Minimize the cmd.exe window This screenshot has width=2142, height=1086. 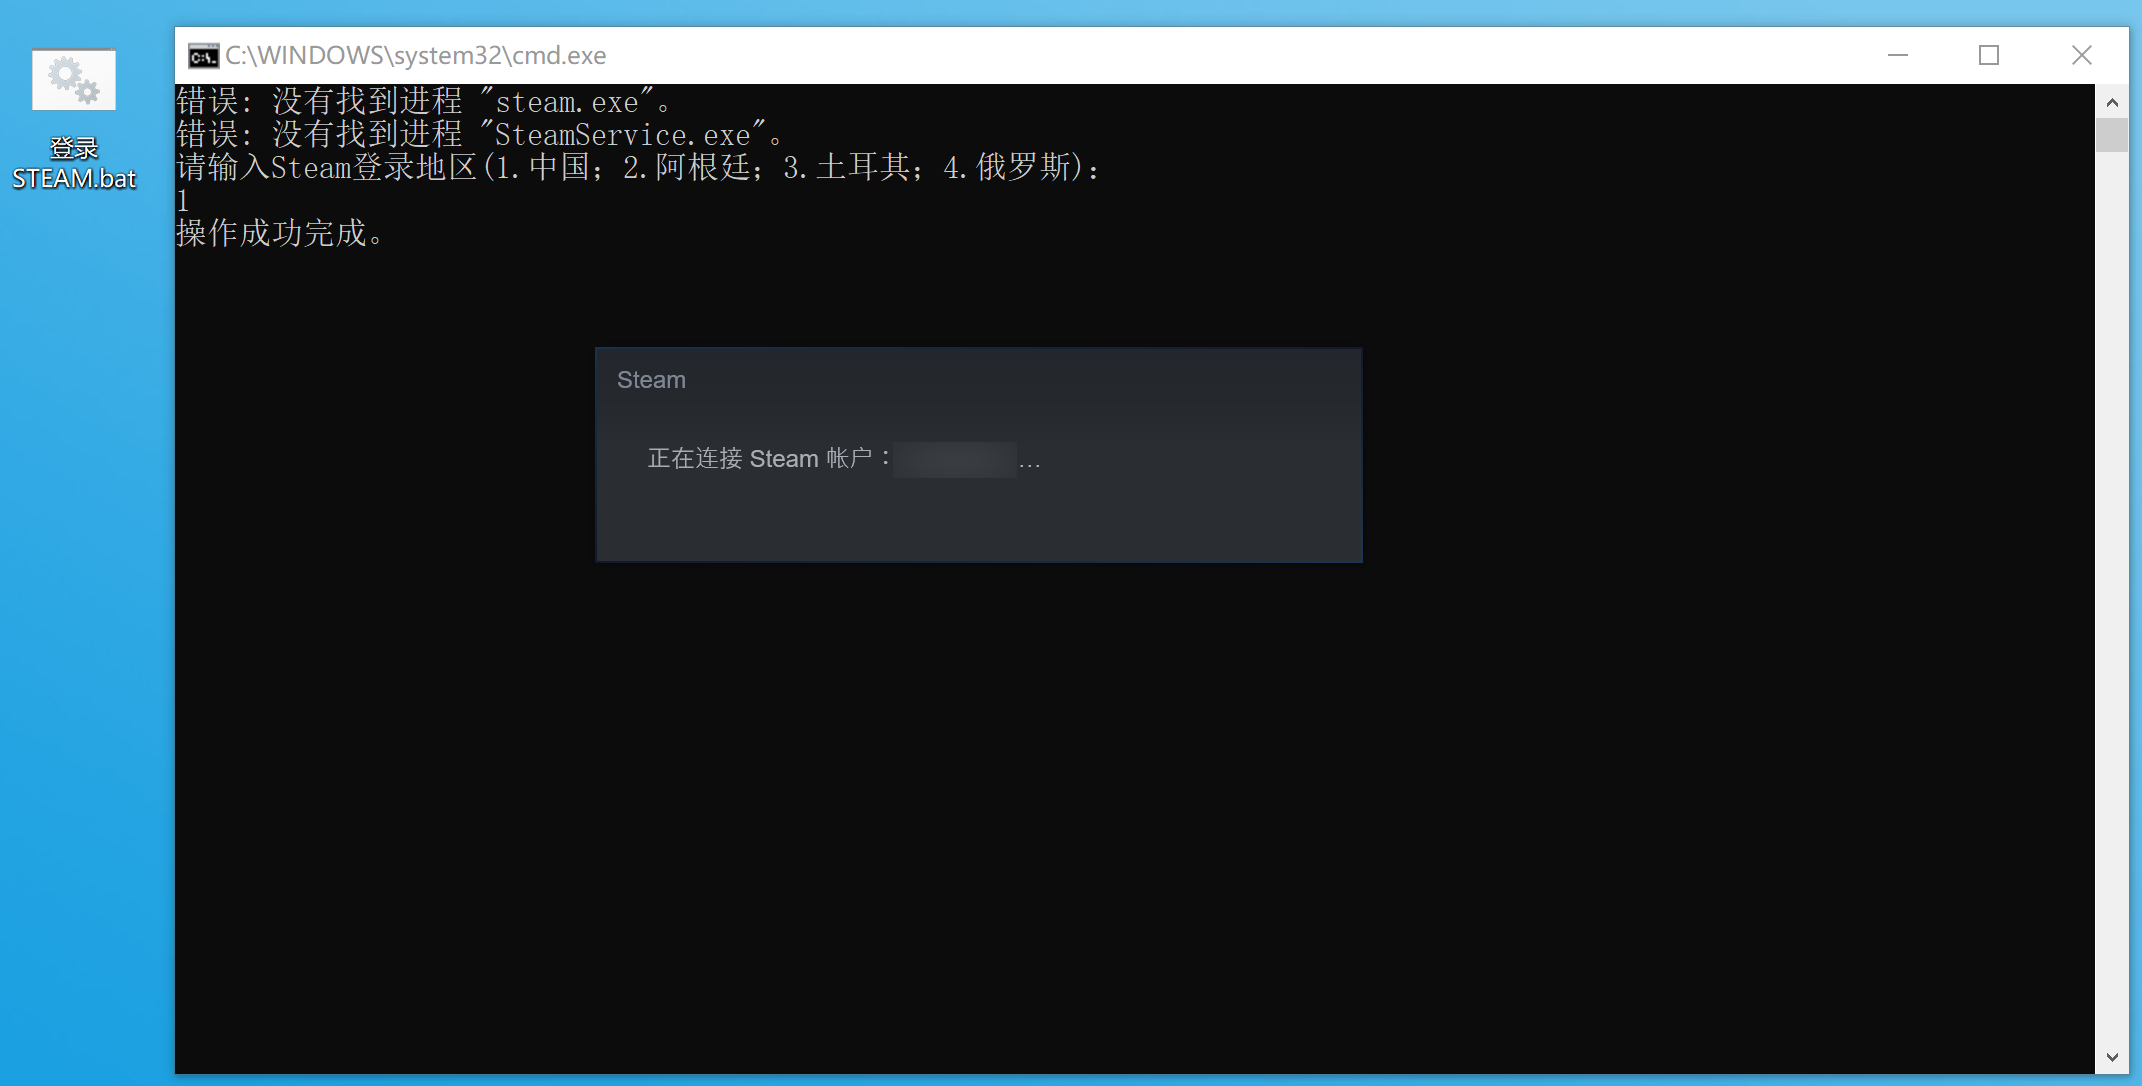(1897, 56)
